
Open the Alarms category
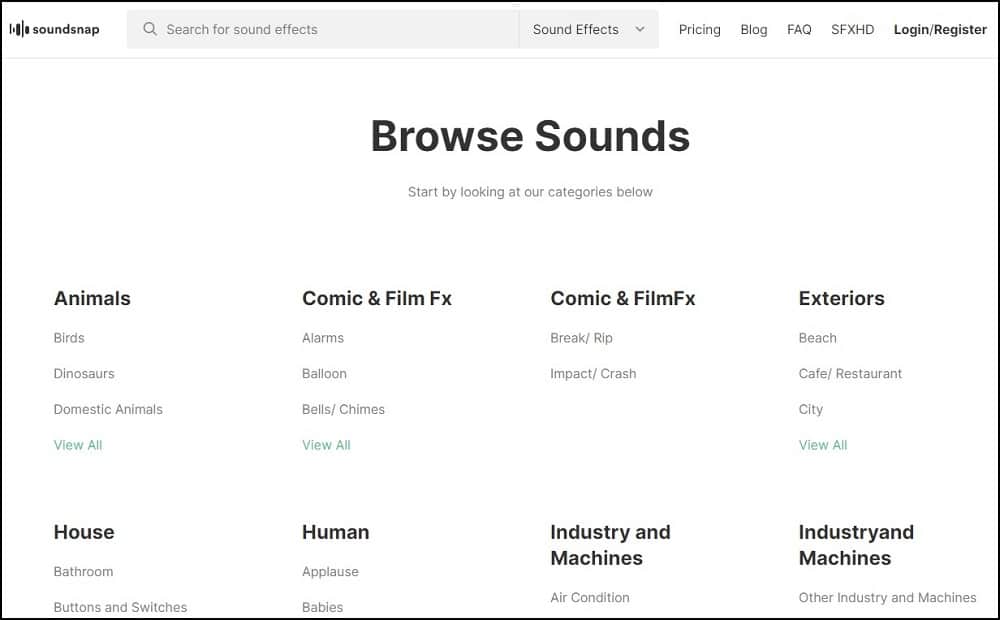pyautogui.click(x=323, y=338)
